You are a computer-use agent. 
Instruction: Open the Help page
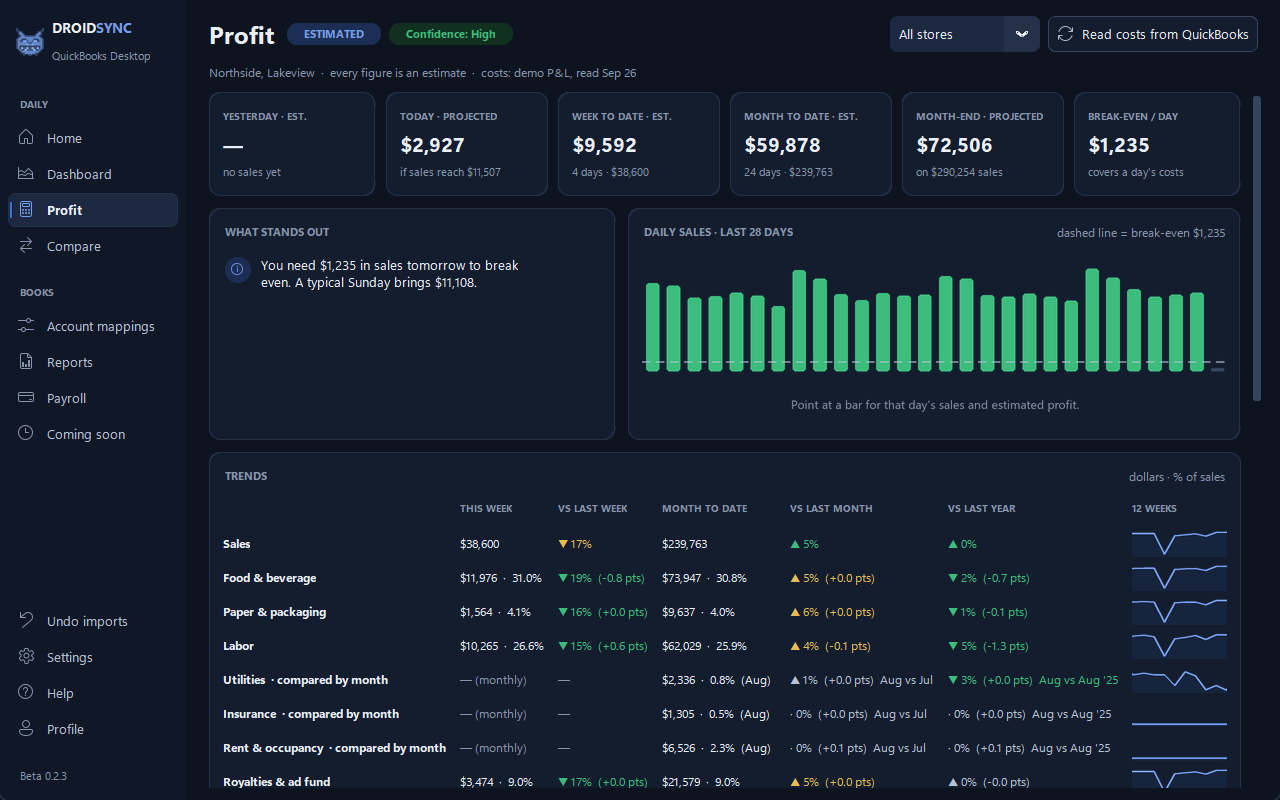tap(93, 693)
